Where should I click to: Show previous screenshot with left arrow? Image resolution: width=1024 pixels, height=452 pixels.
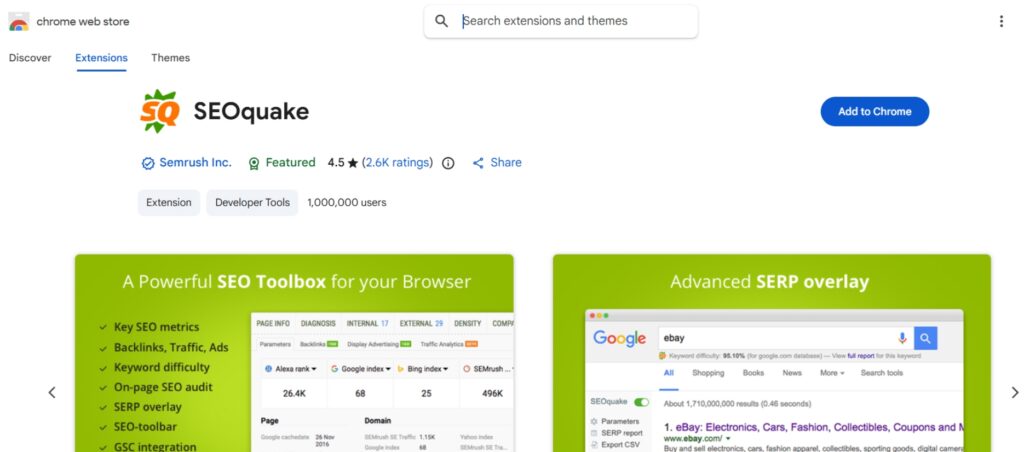[52, 393]
